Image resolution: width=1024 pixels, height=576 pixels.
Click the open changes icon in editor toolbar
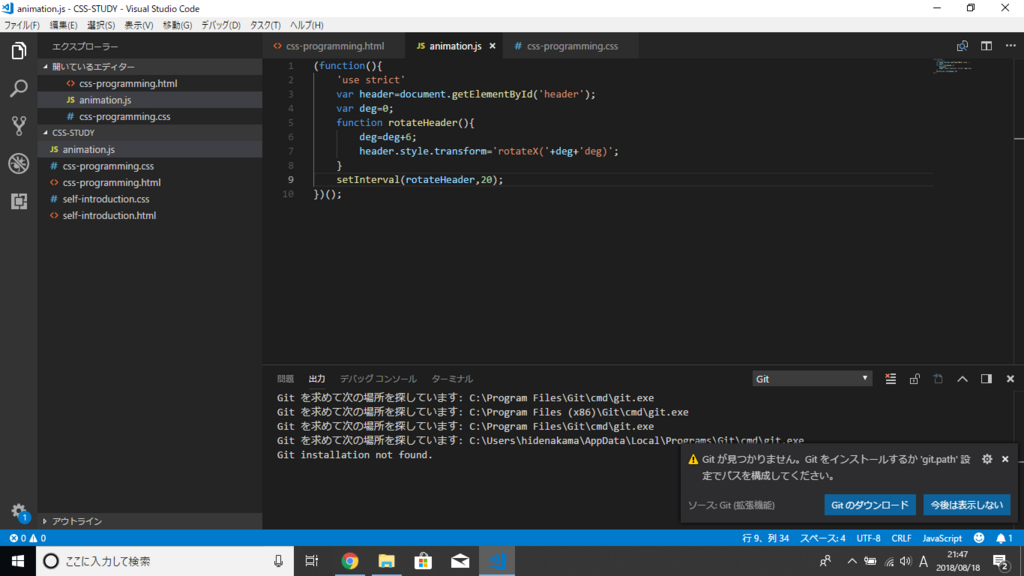[x=962, y=46]
